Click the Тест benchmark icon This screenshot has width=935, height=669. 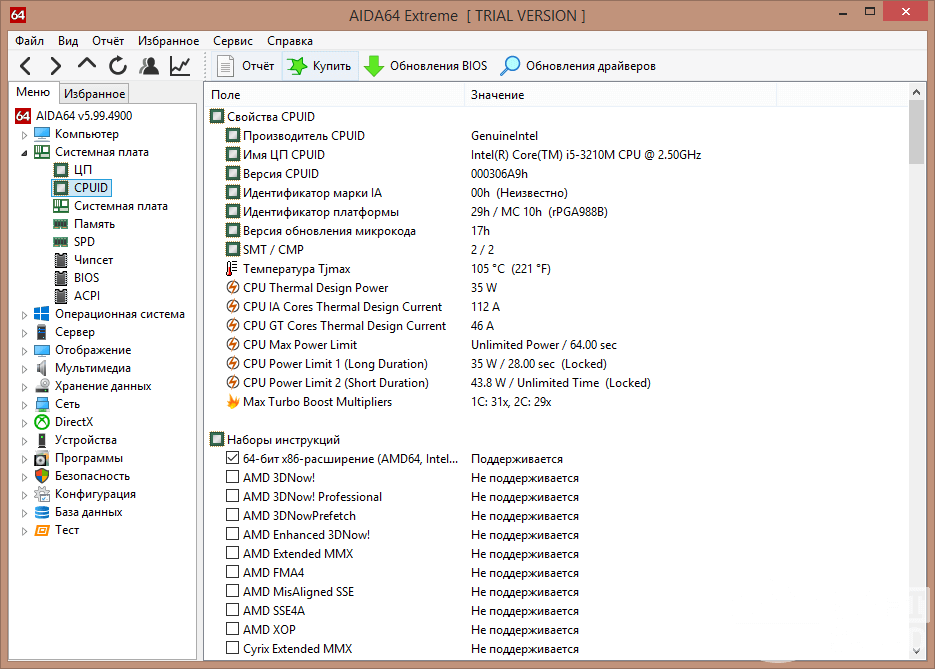point(42,530)
